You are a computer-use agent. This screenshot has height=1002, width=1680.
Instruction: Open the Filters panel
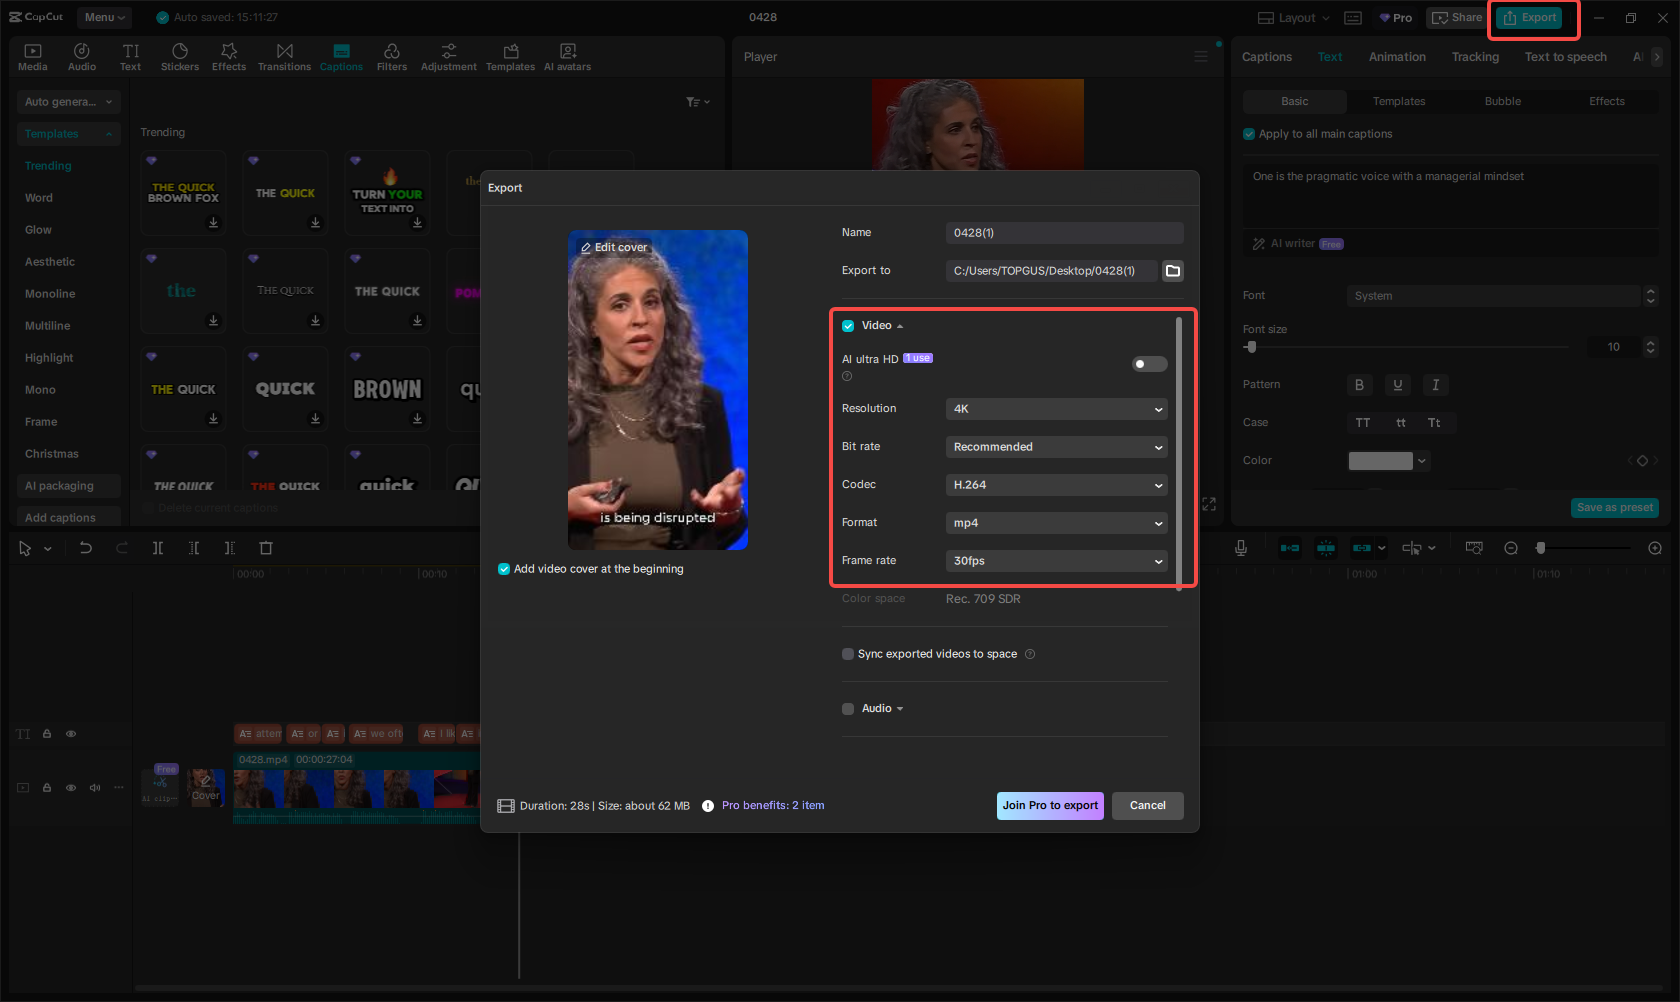(x=391, y=55)
